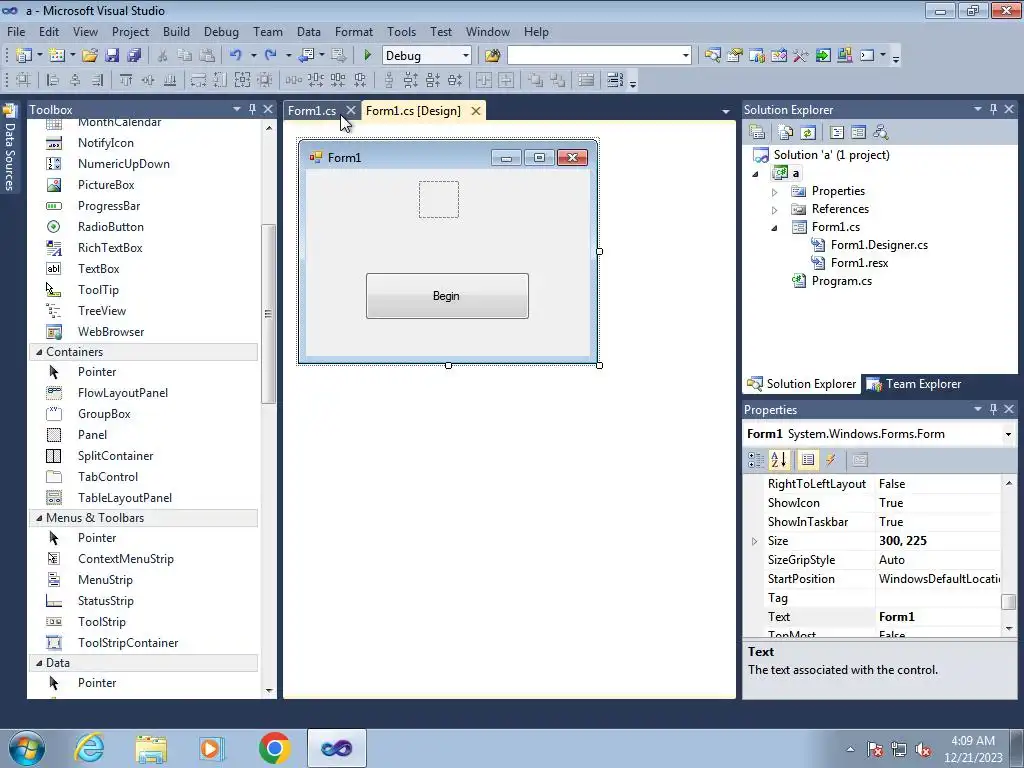Click the Refresh icon in Solution Explorer
This screenshot has width=1024, height=768.
coord(808,133)
